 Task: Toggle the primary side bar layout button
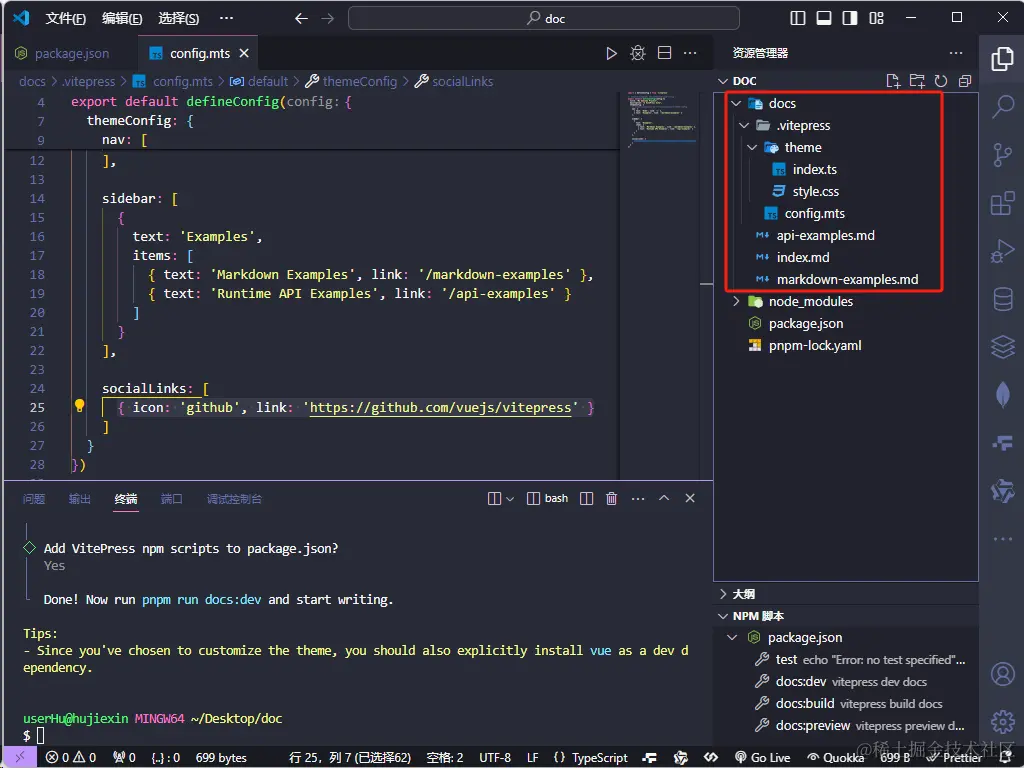(x=797, y=18)
